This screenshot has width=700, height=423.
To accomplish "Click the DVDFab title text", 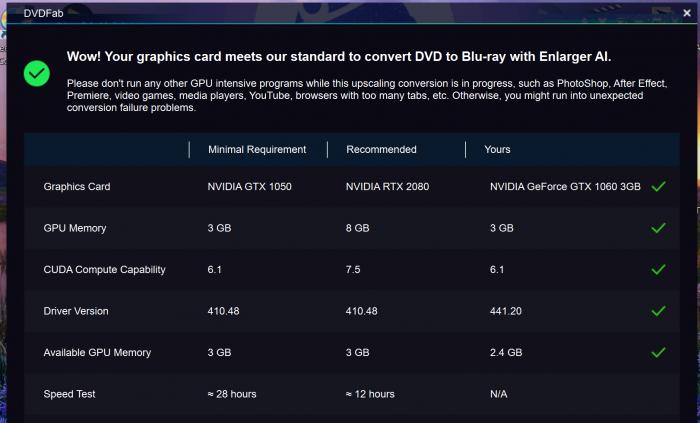I will pos(43,13).
